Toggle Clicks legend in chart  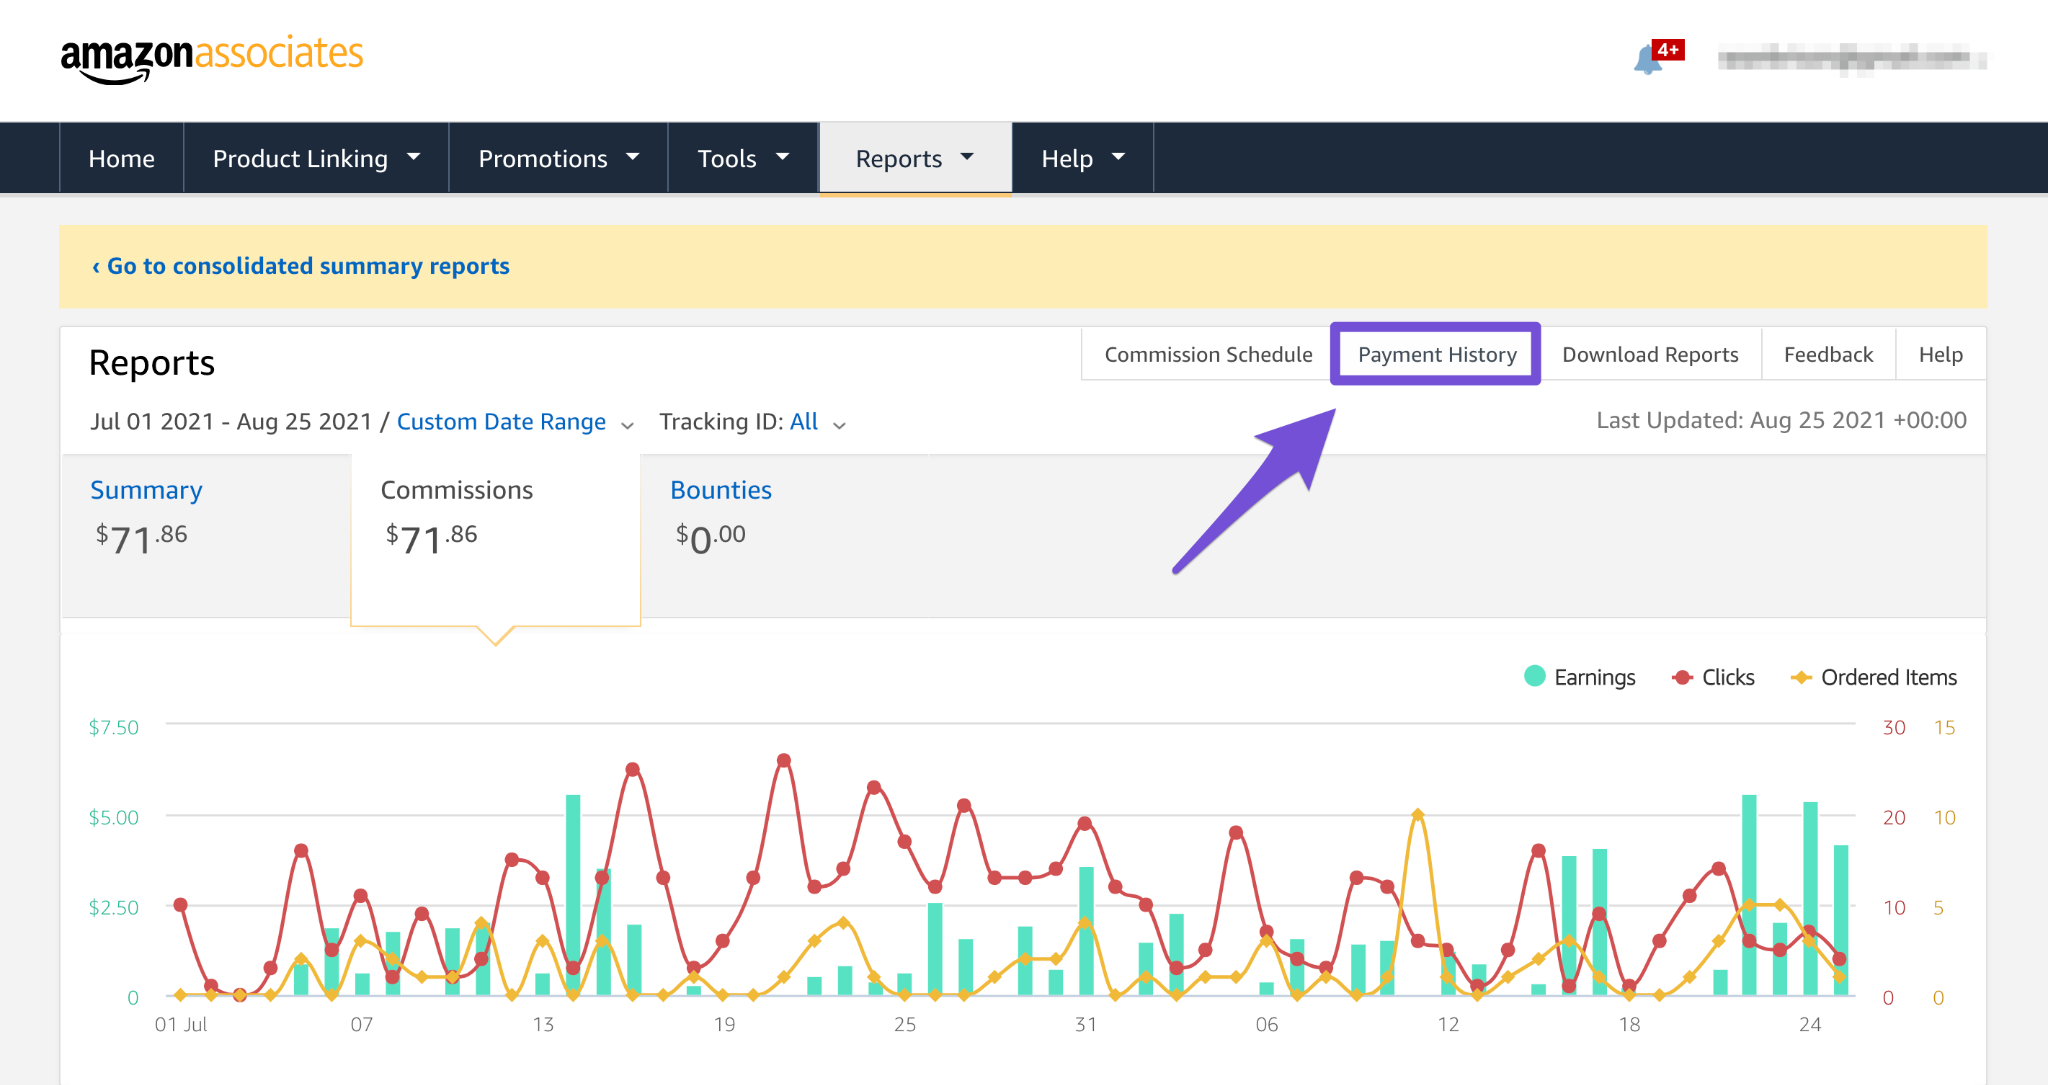[1714, 677]
